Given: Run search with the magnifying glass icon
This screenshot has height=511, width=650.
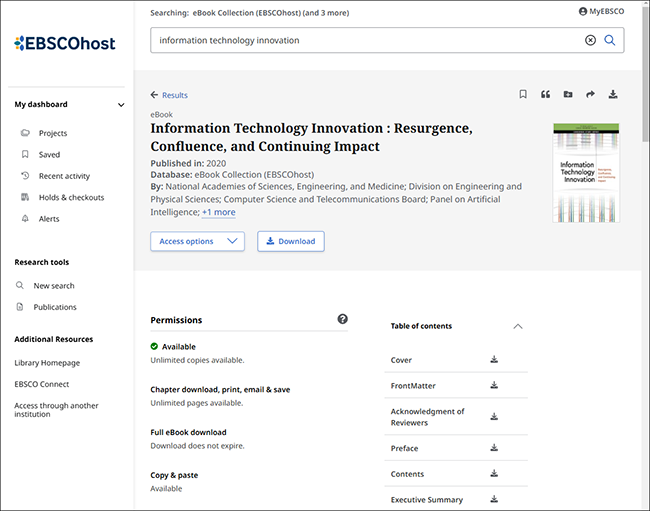Looking at the screenshot, I should click(609, 40).
